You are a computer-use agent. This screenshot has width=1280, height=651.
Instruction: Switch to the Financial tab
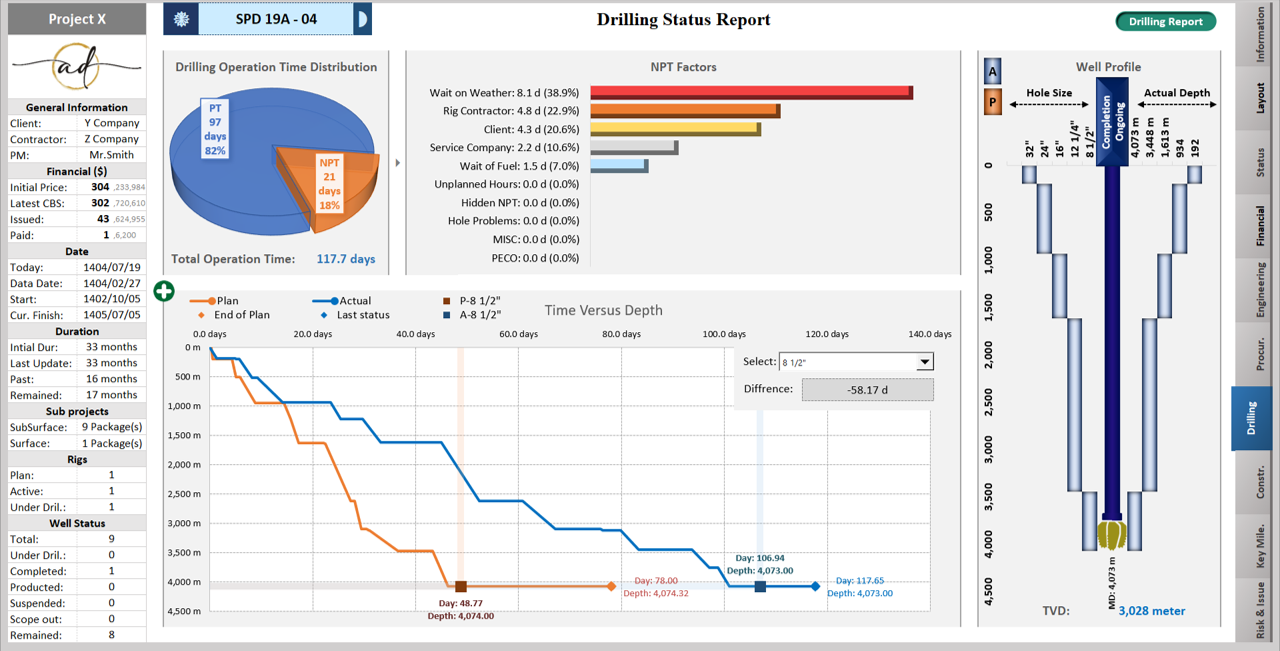click(1260, 226)
